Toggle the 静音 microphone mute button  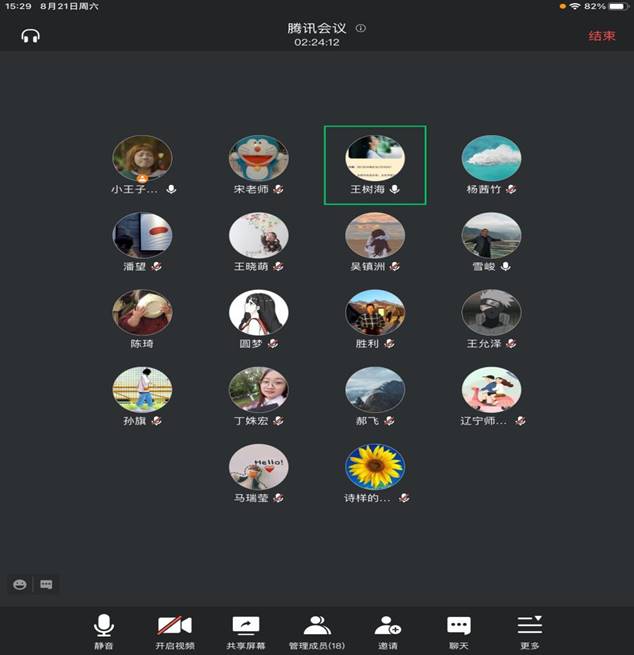pos(104,630)
